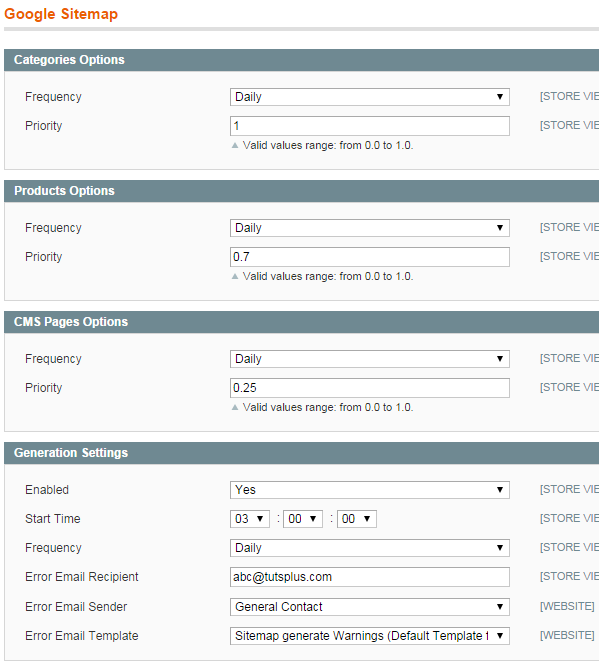
Task: Open the Generation Settings Frequency dropdown
Action: pyautogui.click(x=369, y=548)
